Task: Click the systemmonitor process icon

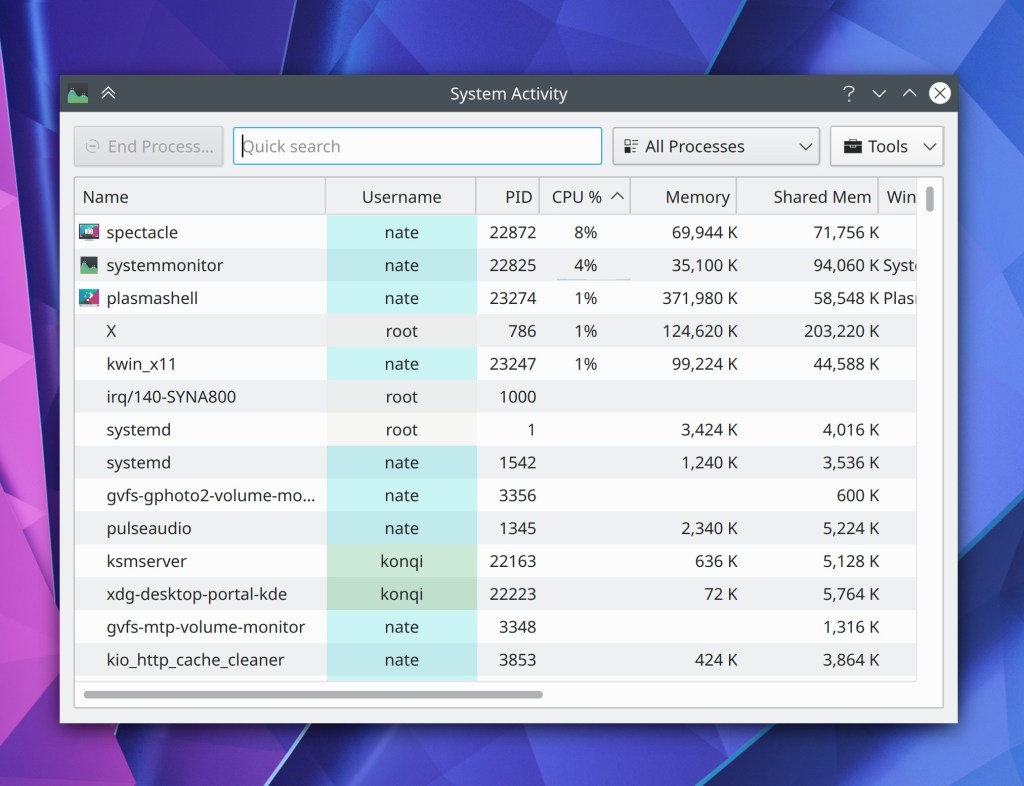Action: coord(89,265)
